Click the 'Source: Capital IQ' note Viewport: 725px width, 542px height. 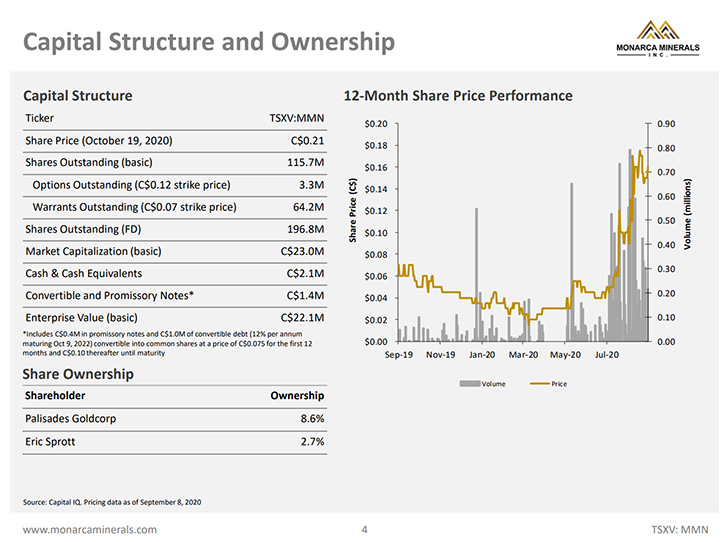112,502
